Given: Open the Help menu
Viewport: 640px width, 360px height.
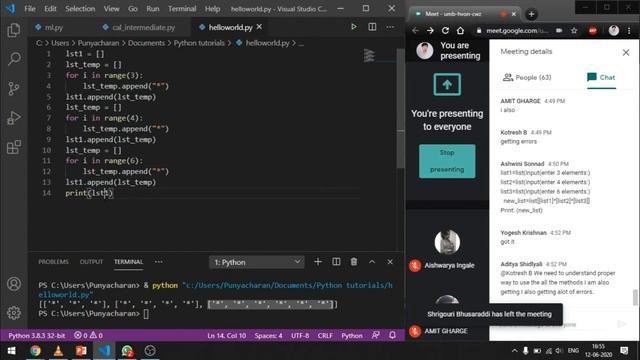Looking at the screenshot, I should pos(212,9).
